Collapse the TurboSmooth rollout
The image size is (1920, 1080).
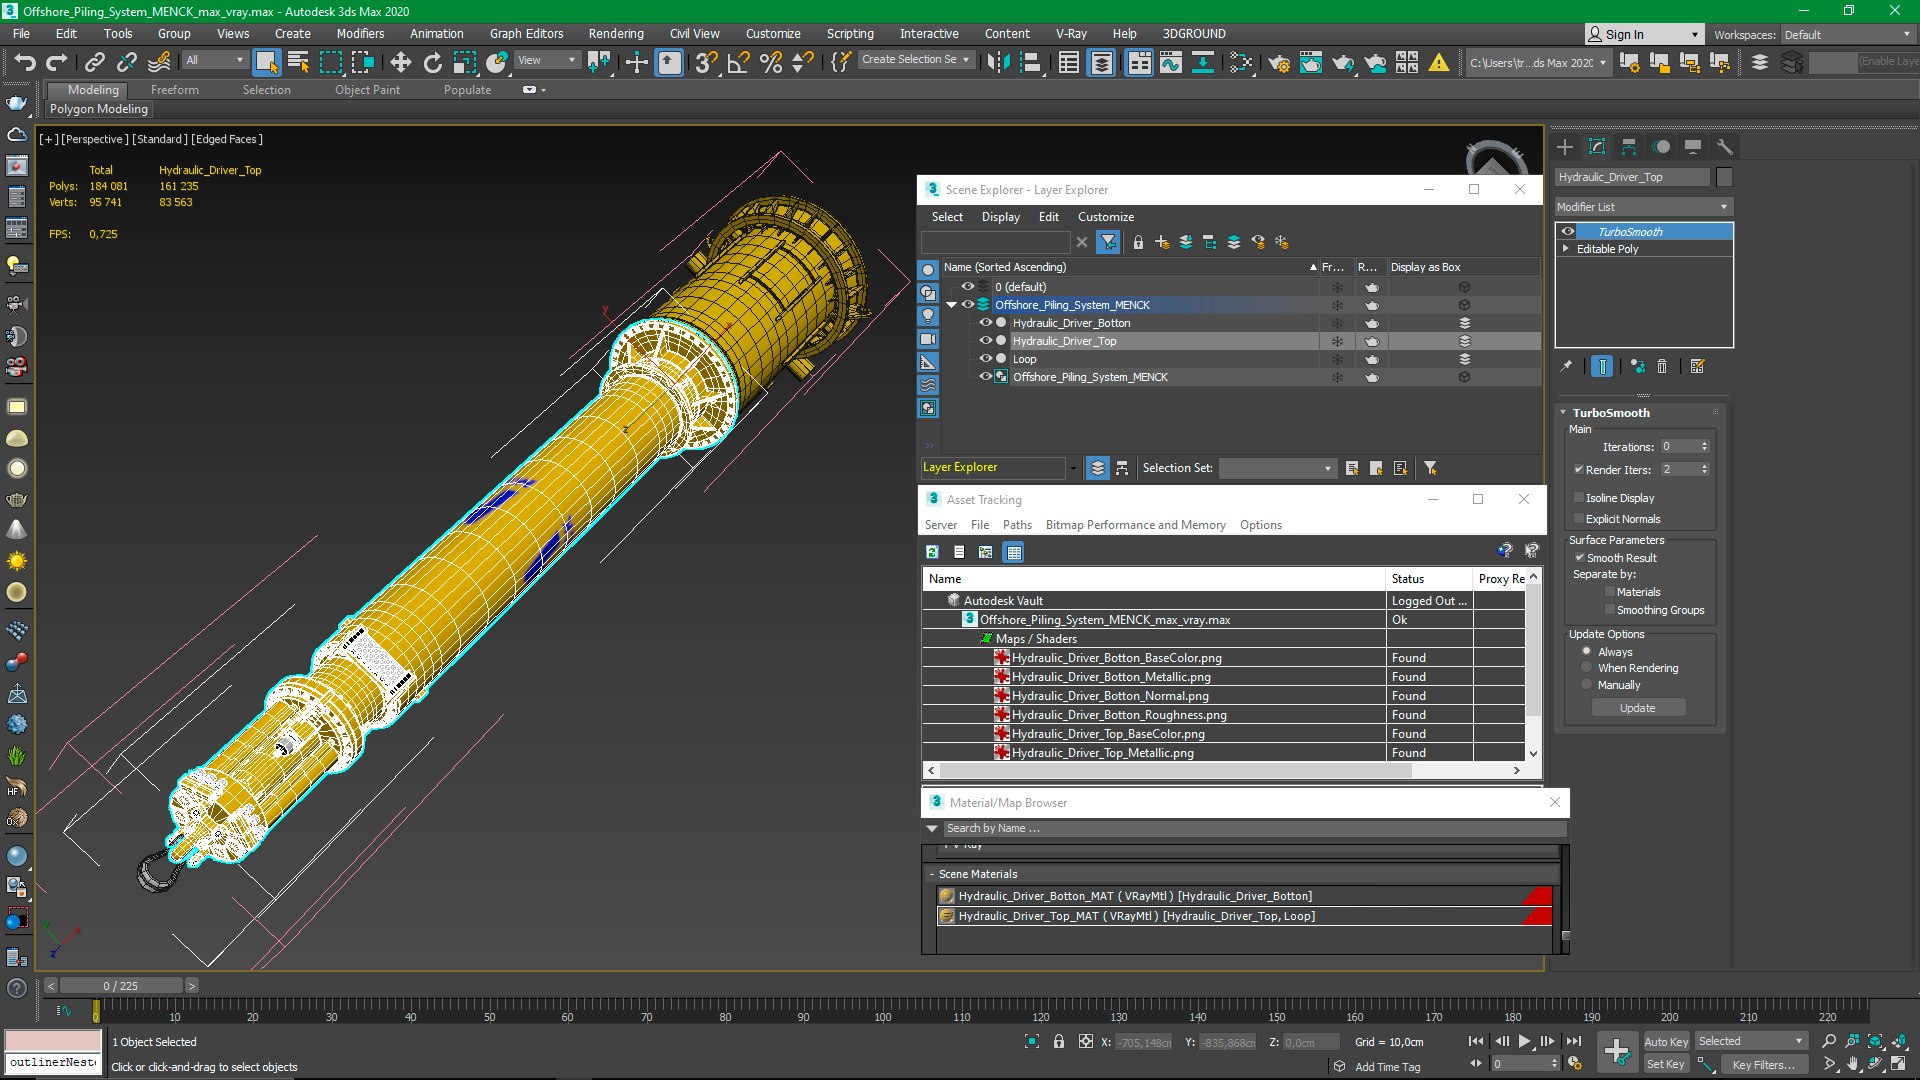(1563, 412)
